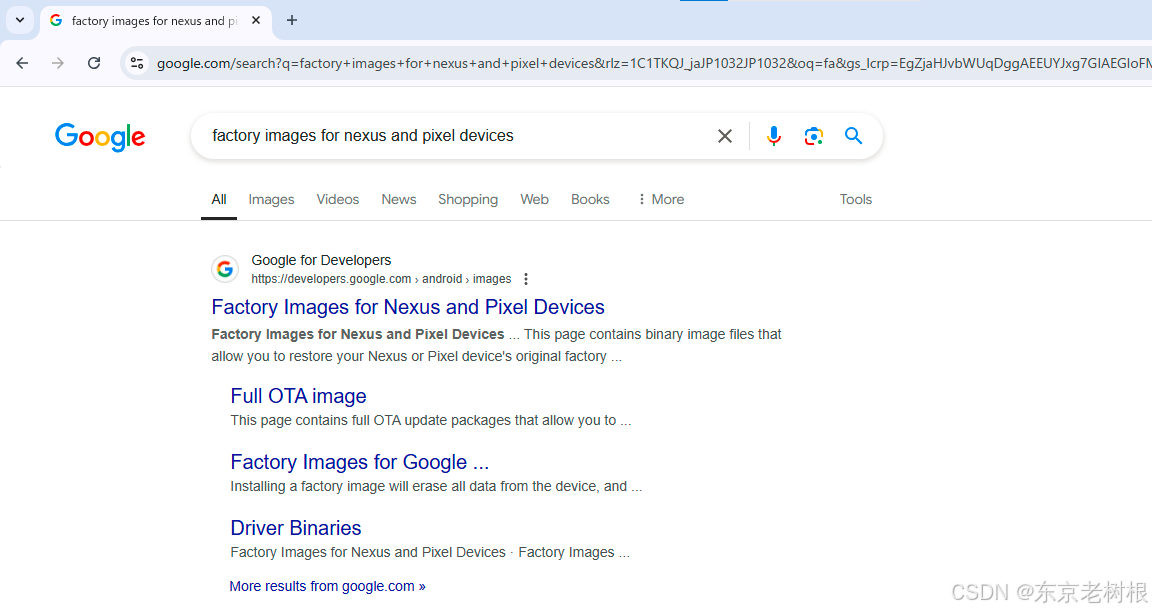The image size is (1152, 612).
Task: Close the factory images browser tab
Action: pyautogui.click(x=256, y=21)
